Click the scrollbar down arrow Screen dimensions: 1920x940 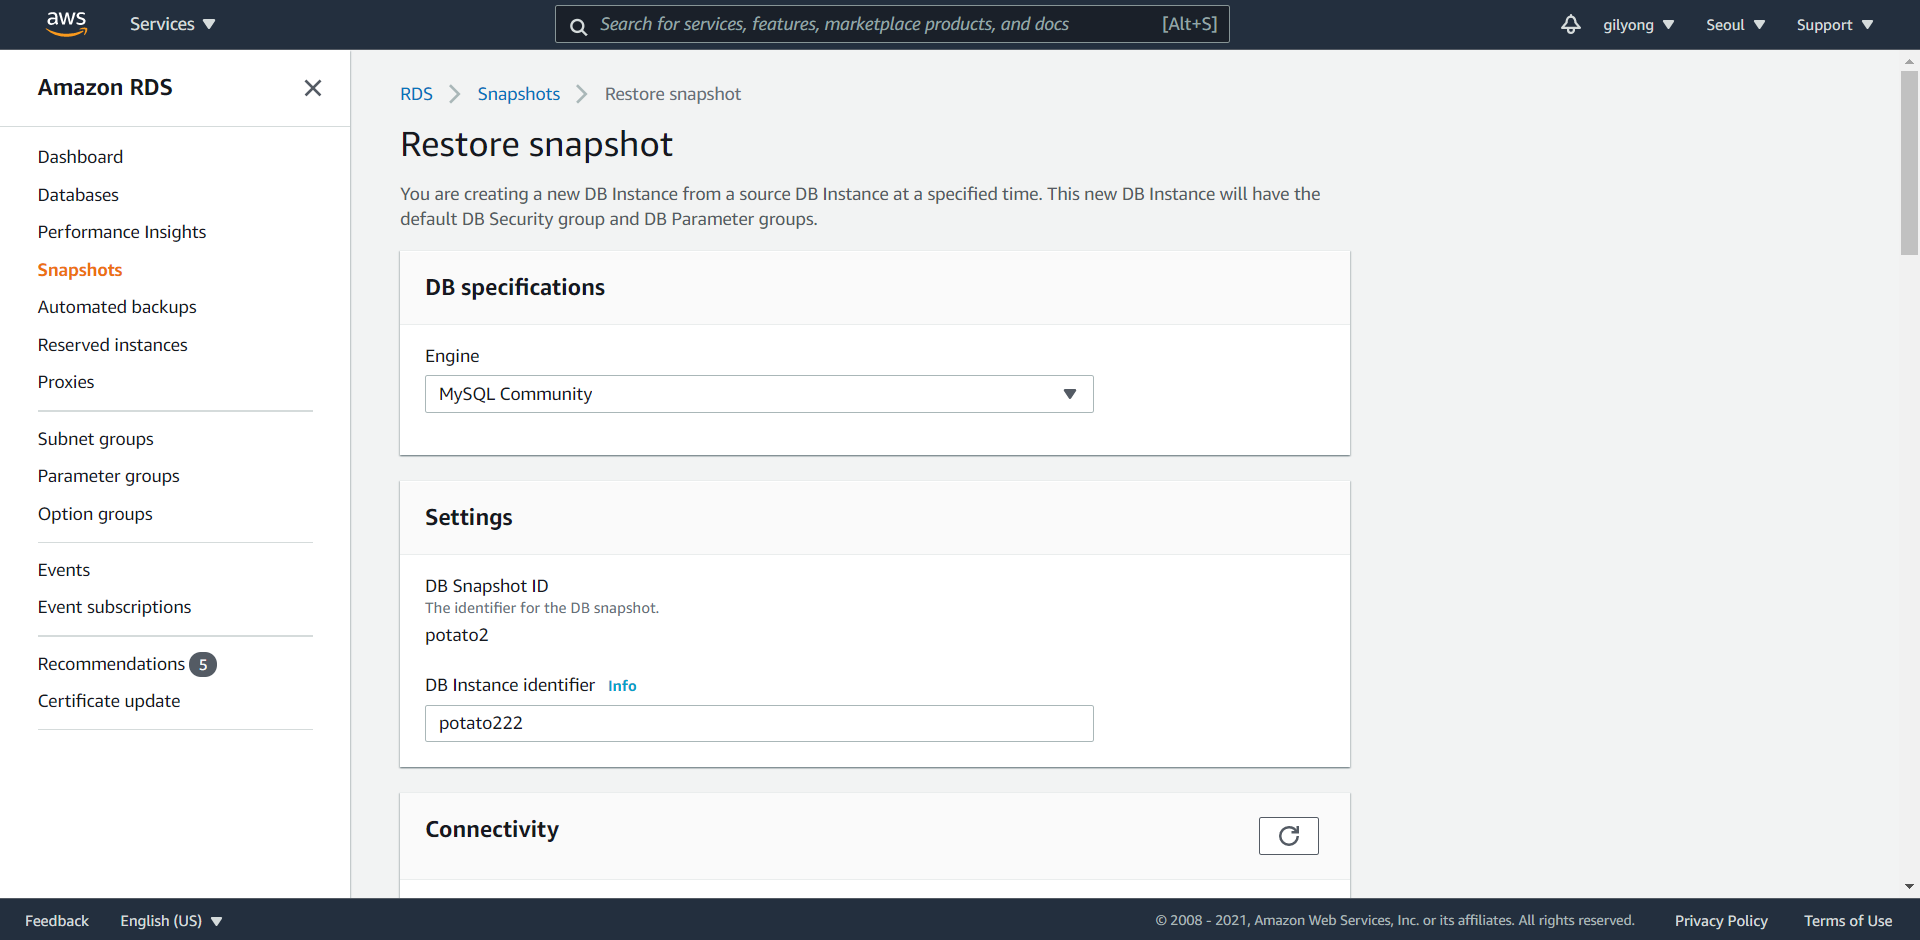1909,887
